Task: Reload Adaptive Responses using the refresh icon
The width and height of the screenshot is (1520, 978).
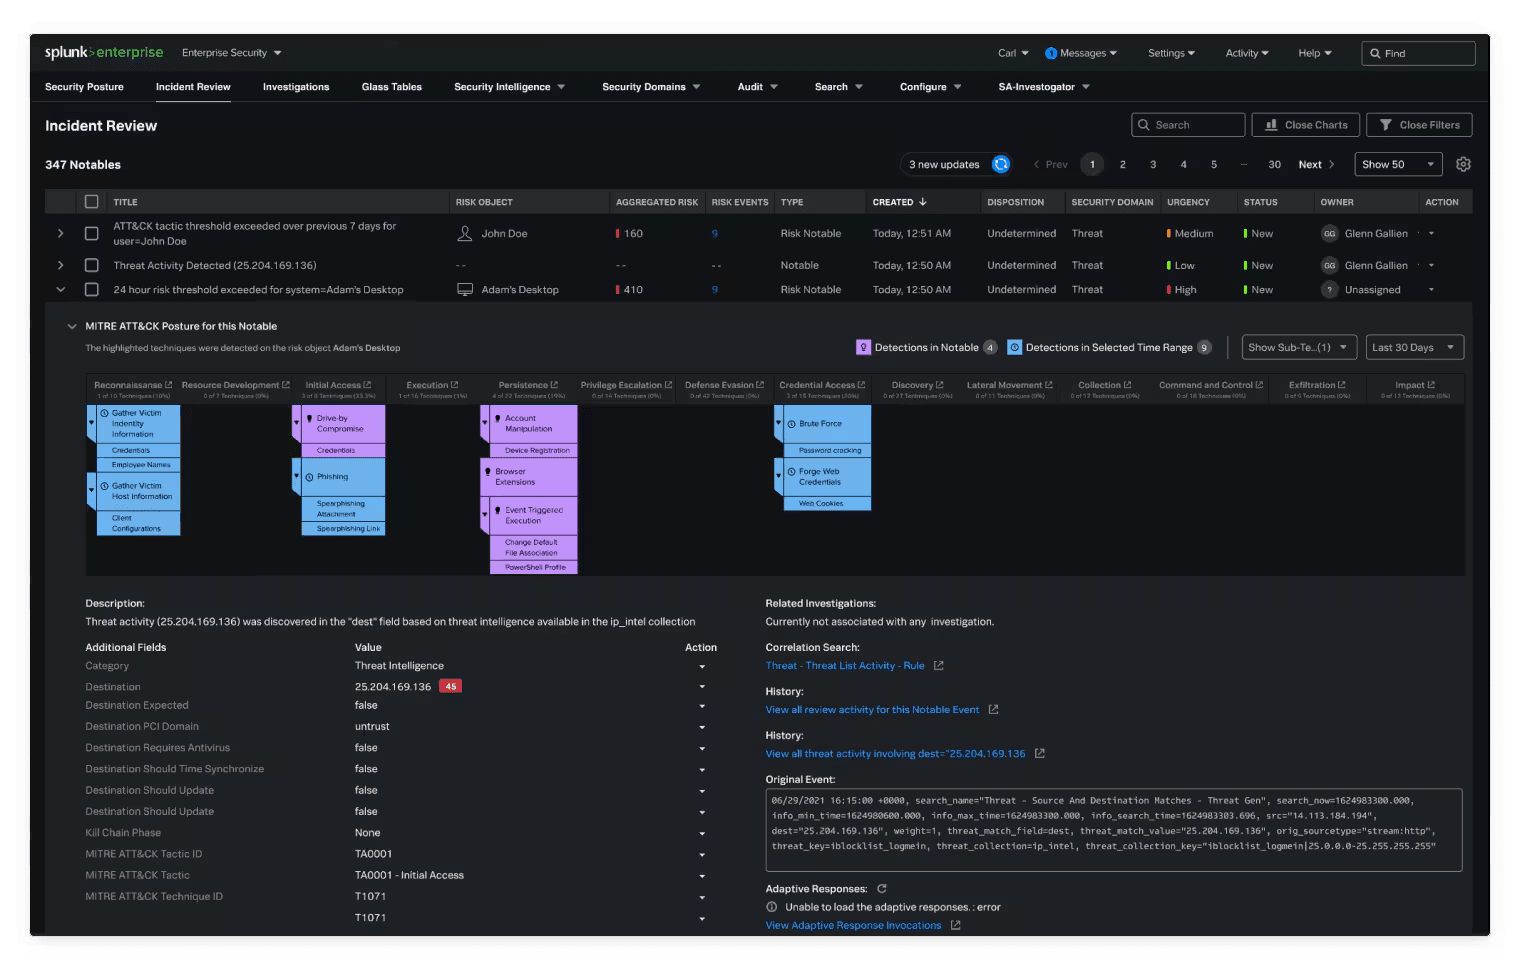Action: click(x=882, y=889)
